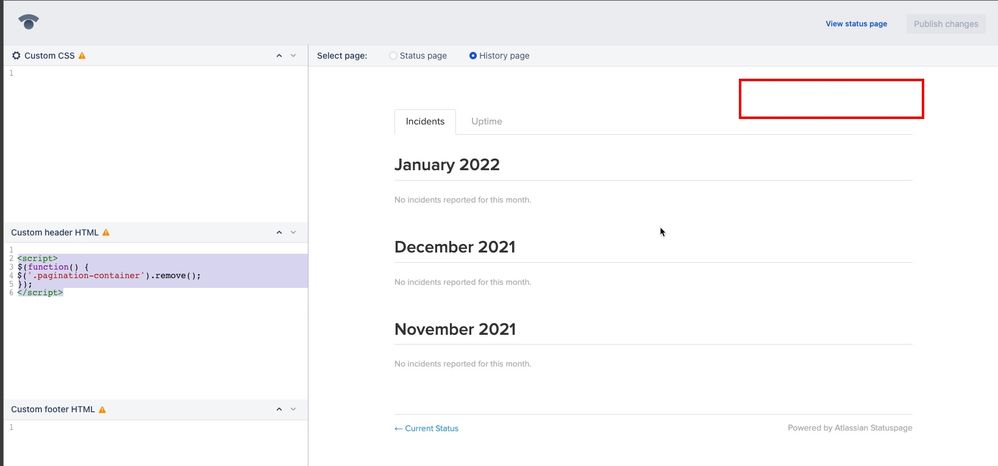Open the View status page link
The width and height of the screenshot is (998, 466).
click(x=856, y=24)
